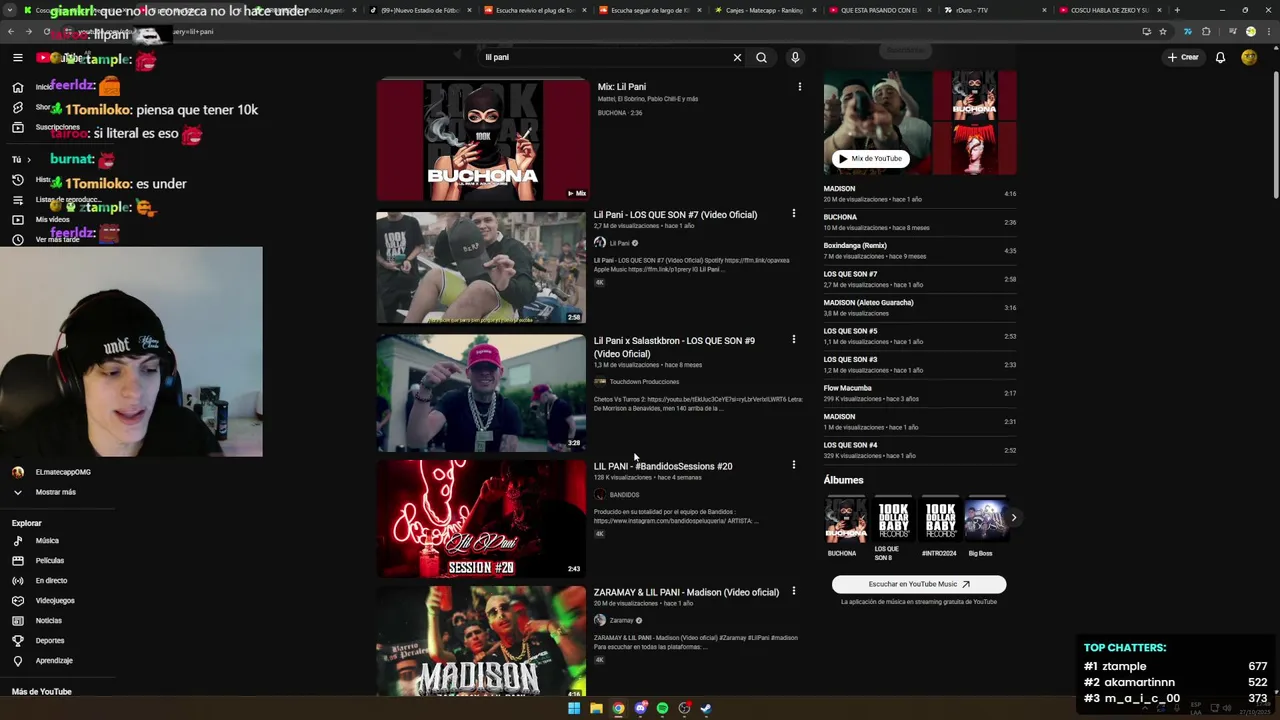Open Spotify from the taskbar
The image size is (1280, 720).
[x=662, y=708]
